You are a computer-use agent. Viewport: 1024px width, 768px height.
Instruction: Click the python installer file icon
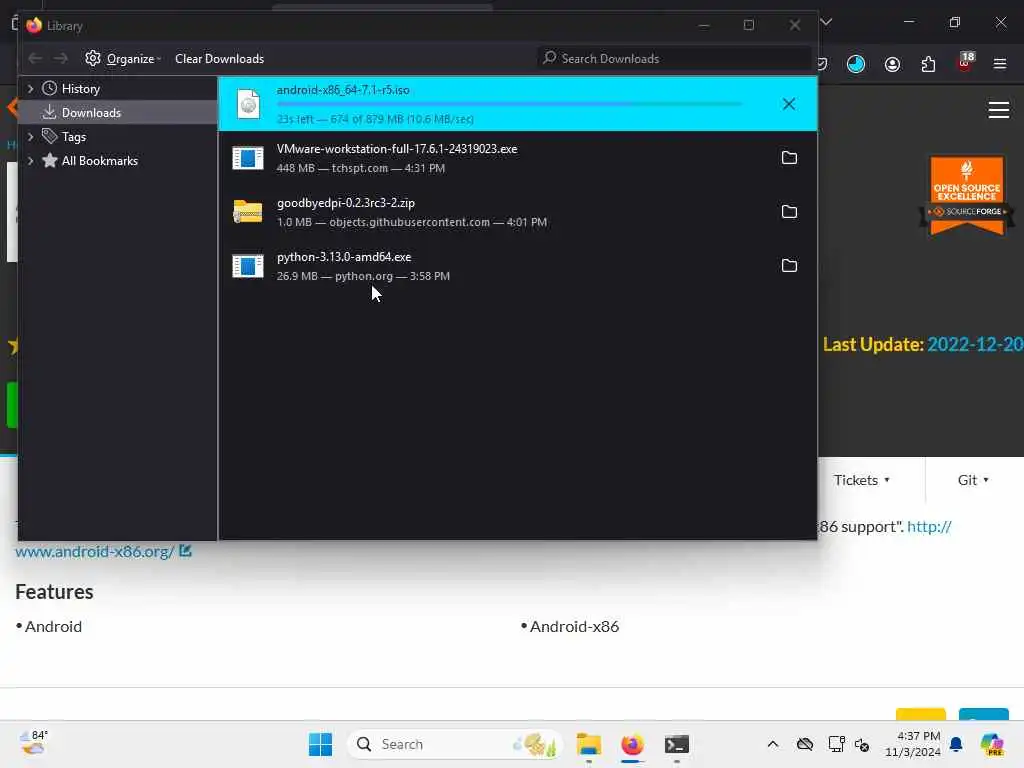click(248, 266)
